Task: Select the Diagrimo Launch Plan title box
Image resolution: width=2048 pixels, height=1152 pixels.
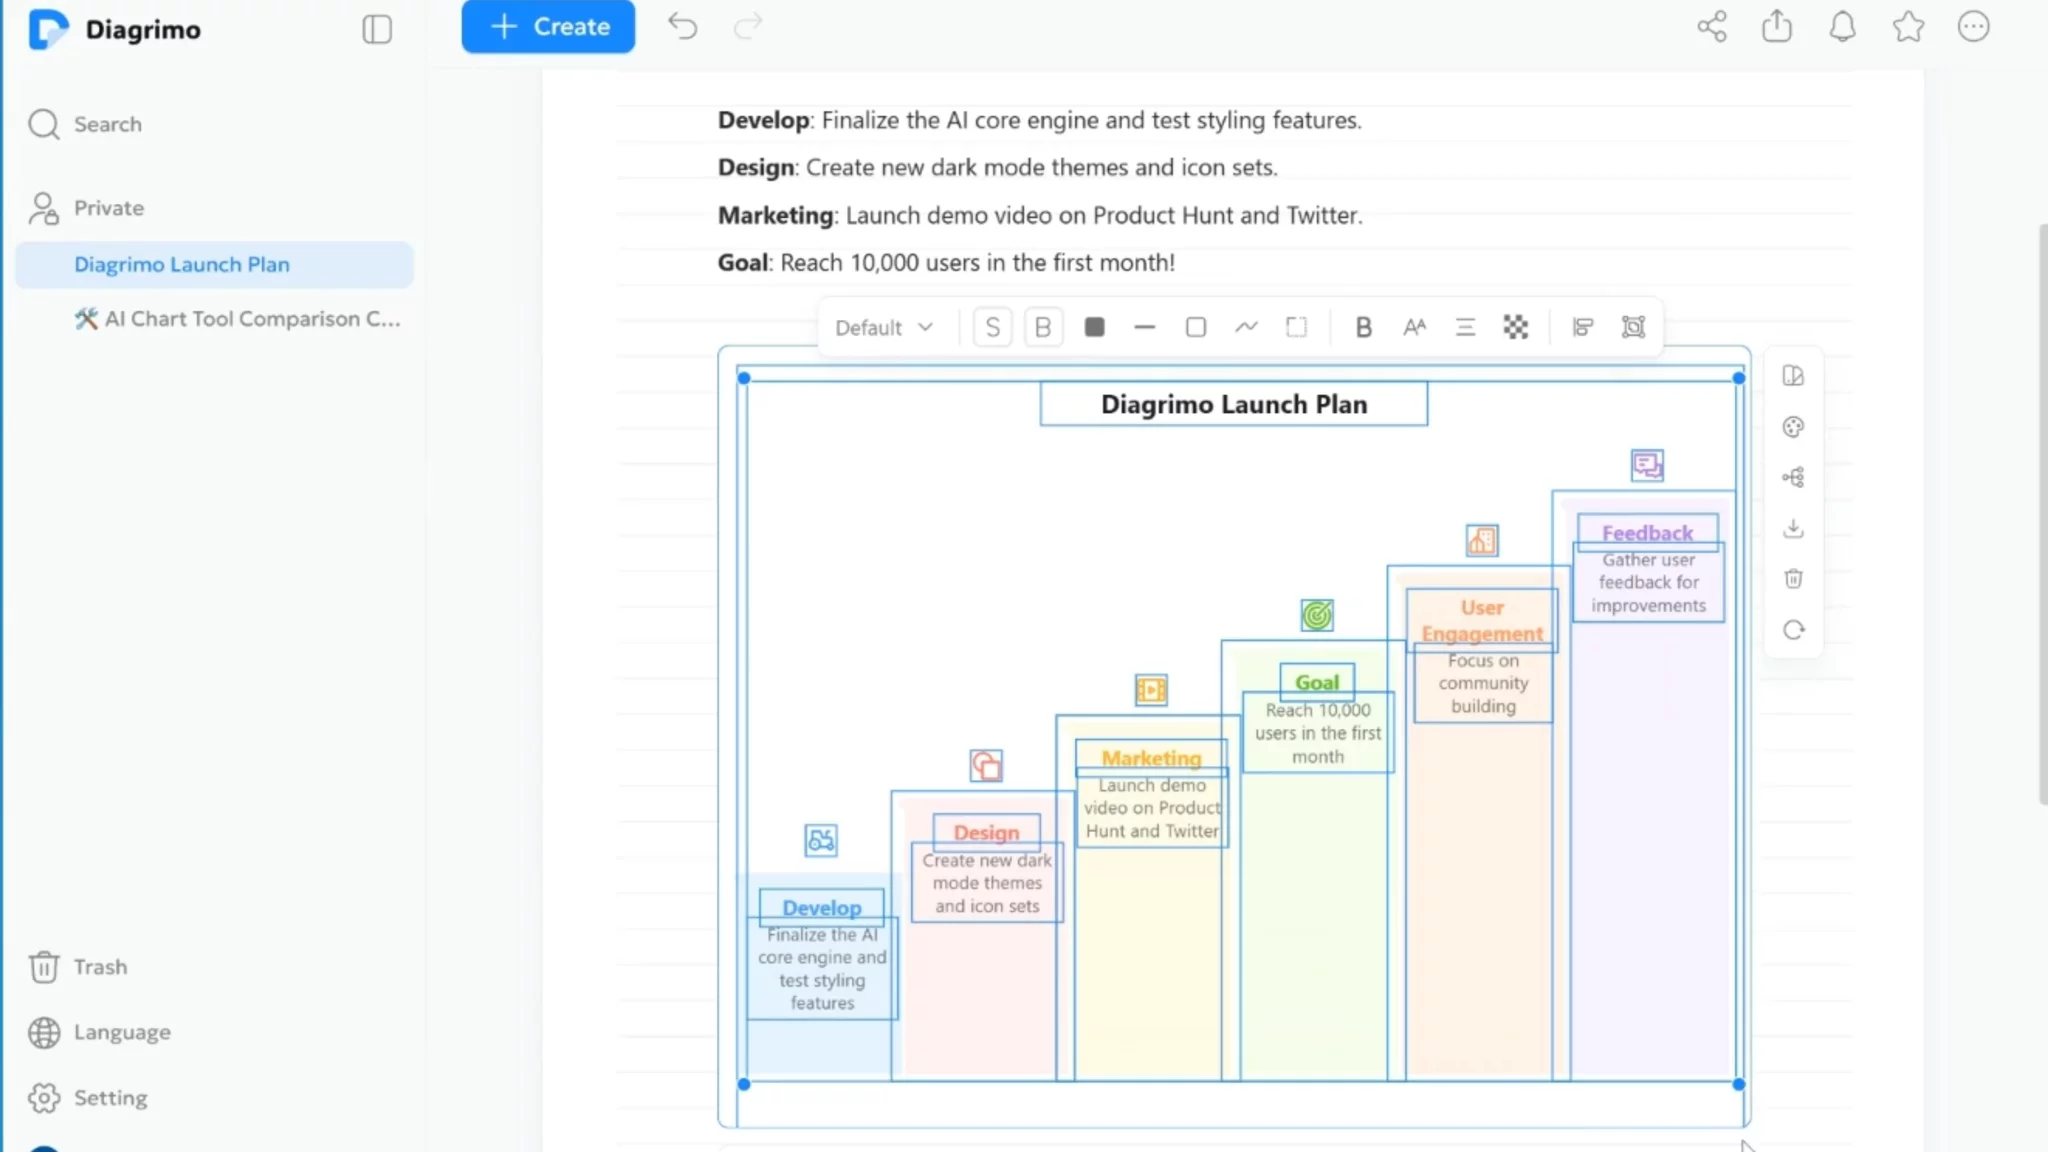Action: pyautogui.click(x=1234, y=404)
